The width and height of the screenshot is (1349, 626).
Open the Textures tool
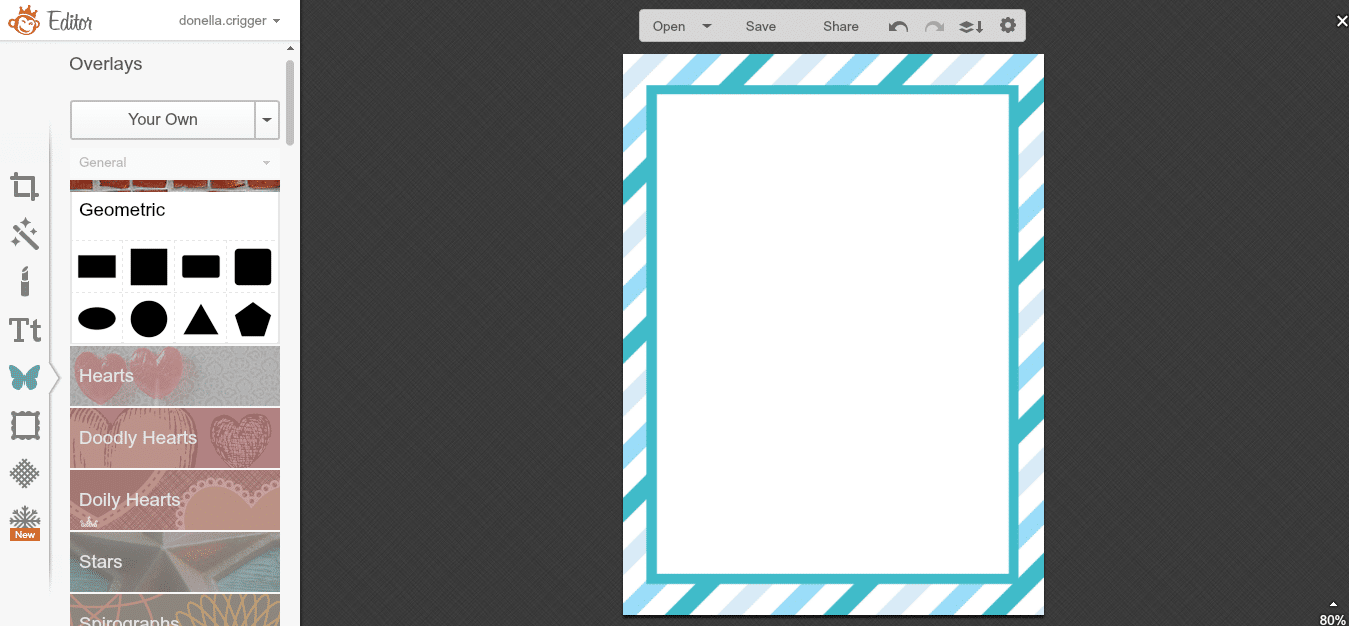(x=25, y=473)
